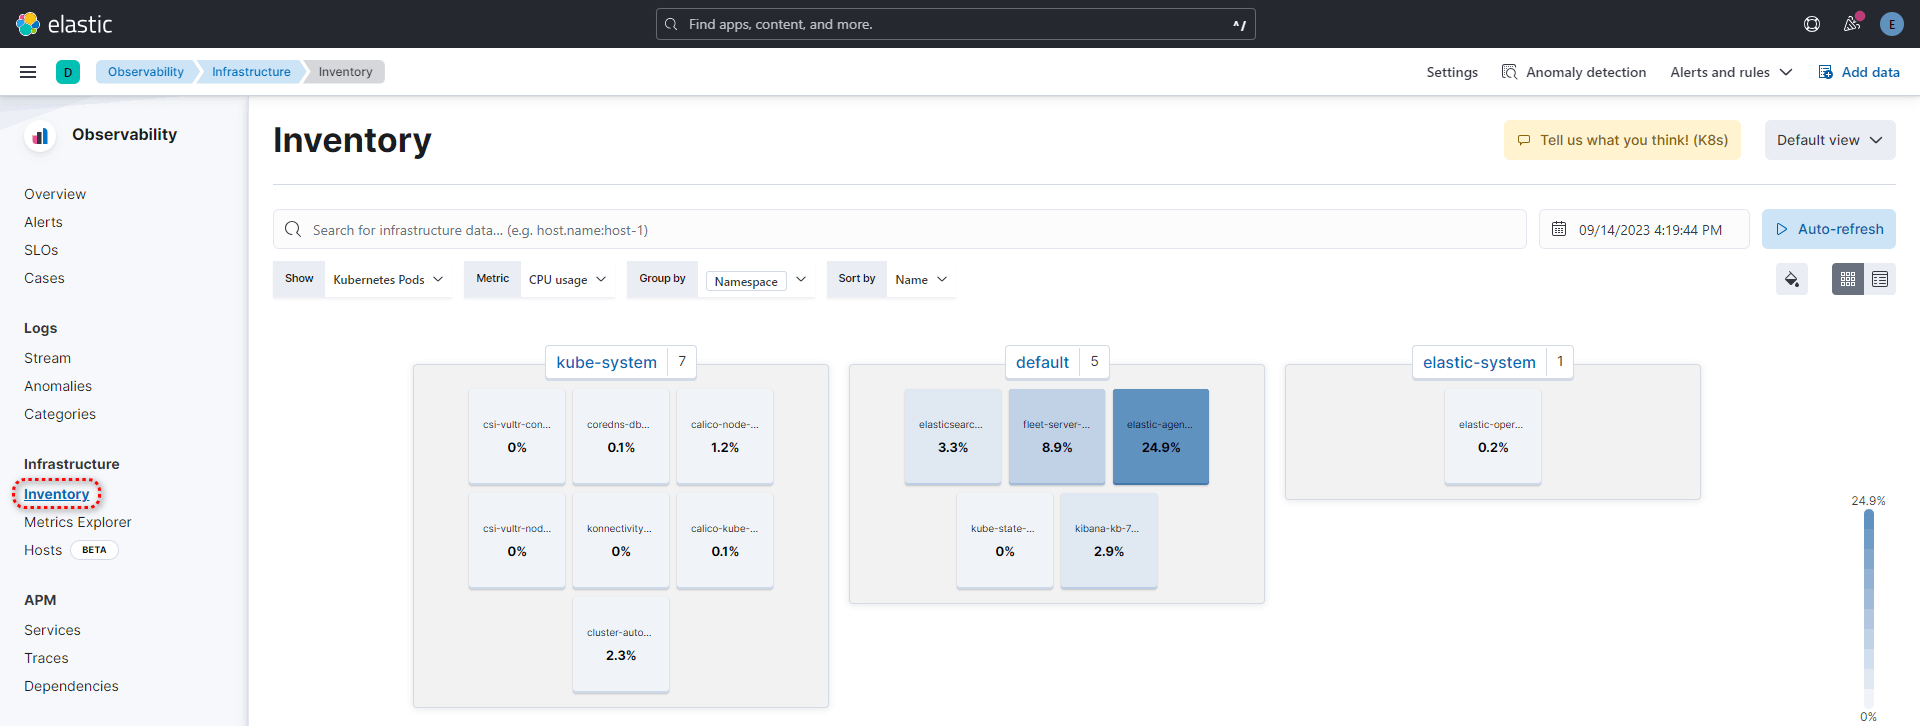Click the elastic-system group label

click(1479, 362)
